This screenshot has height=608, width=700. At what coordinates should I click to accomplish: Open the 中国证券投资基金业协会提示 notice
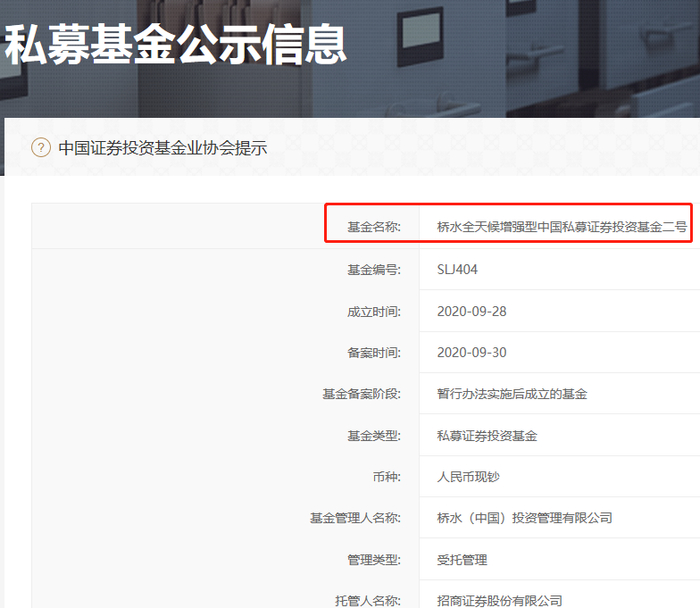point(162,148)
